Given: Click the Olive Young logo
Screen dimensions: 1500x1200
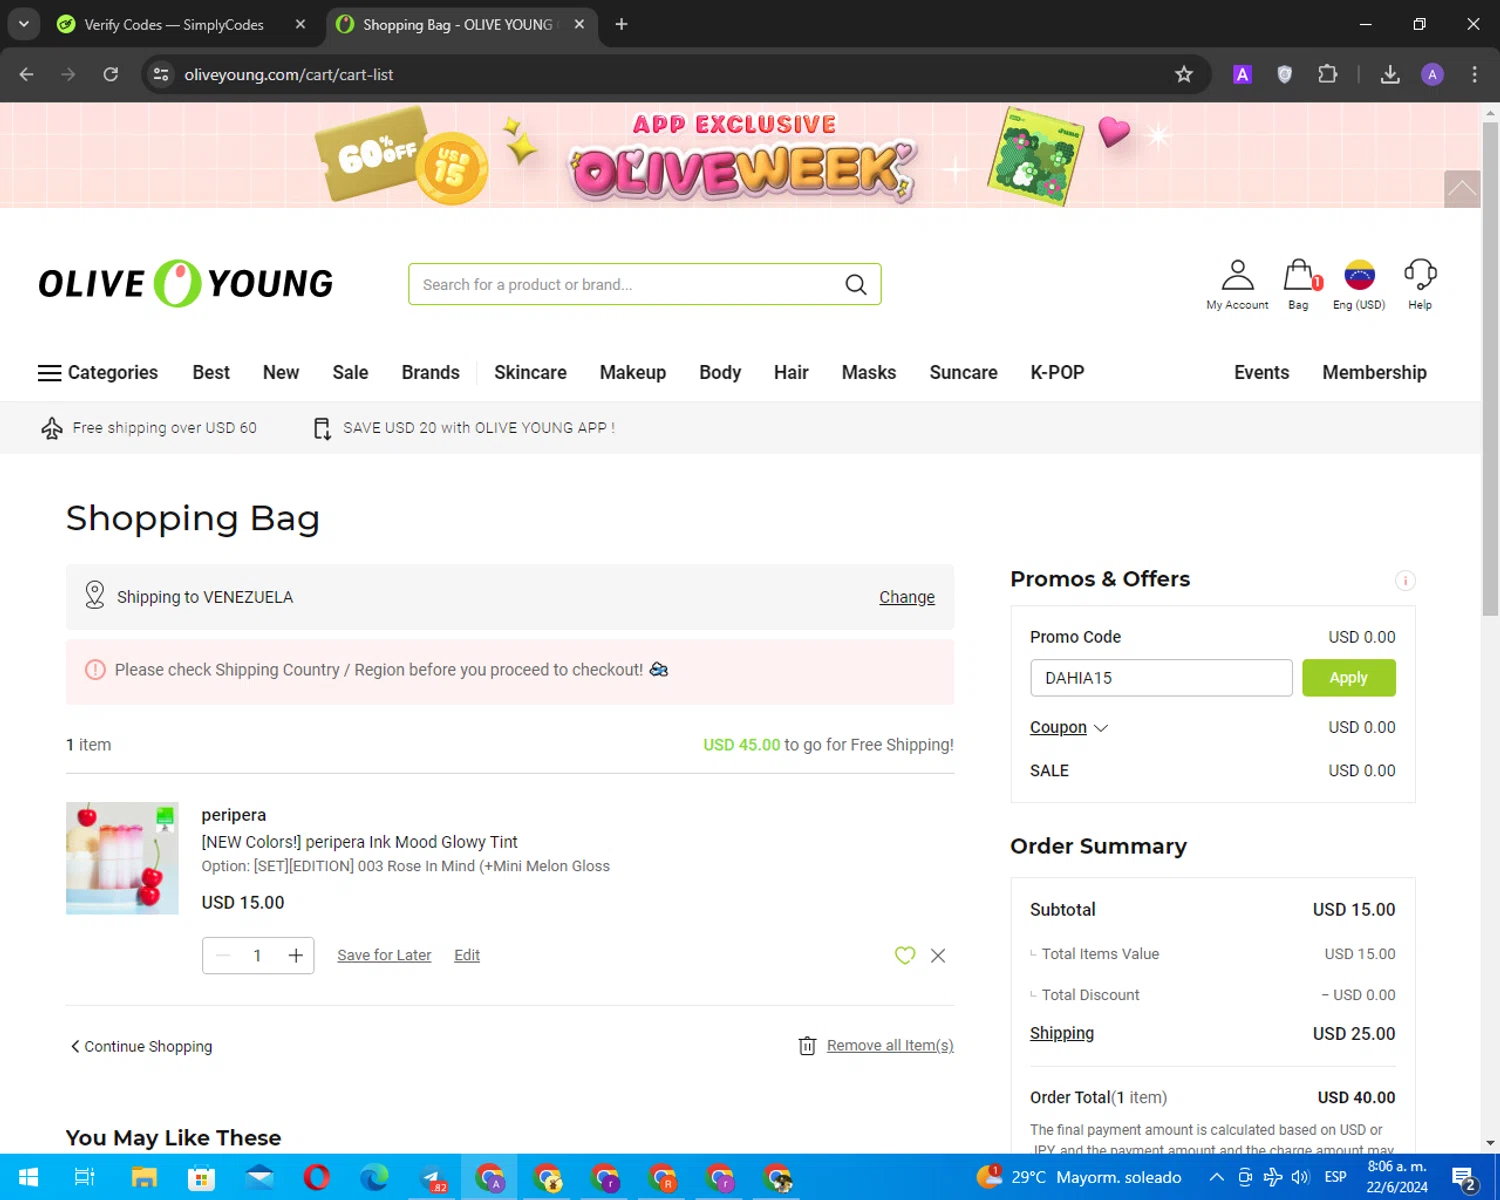Looking at the screenshot, I should click(x=186, y=284).
